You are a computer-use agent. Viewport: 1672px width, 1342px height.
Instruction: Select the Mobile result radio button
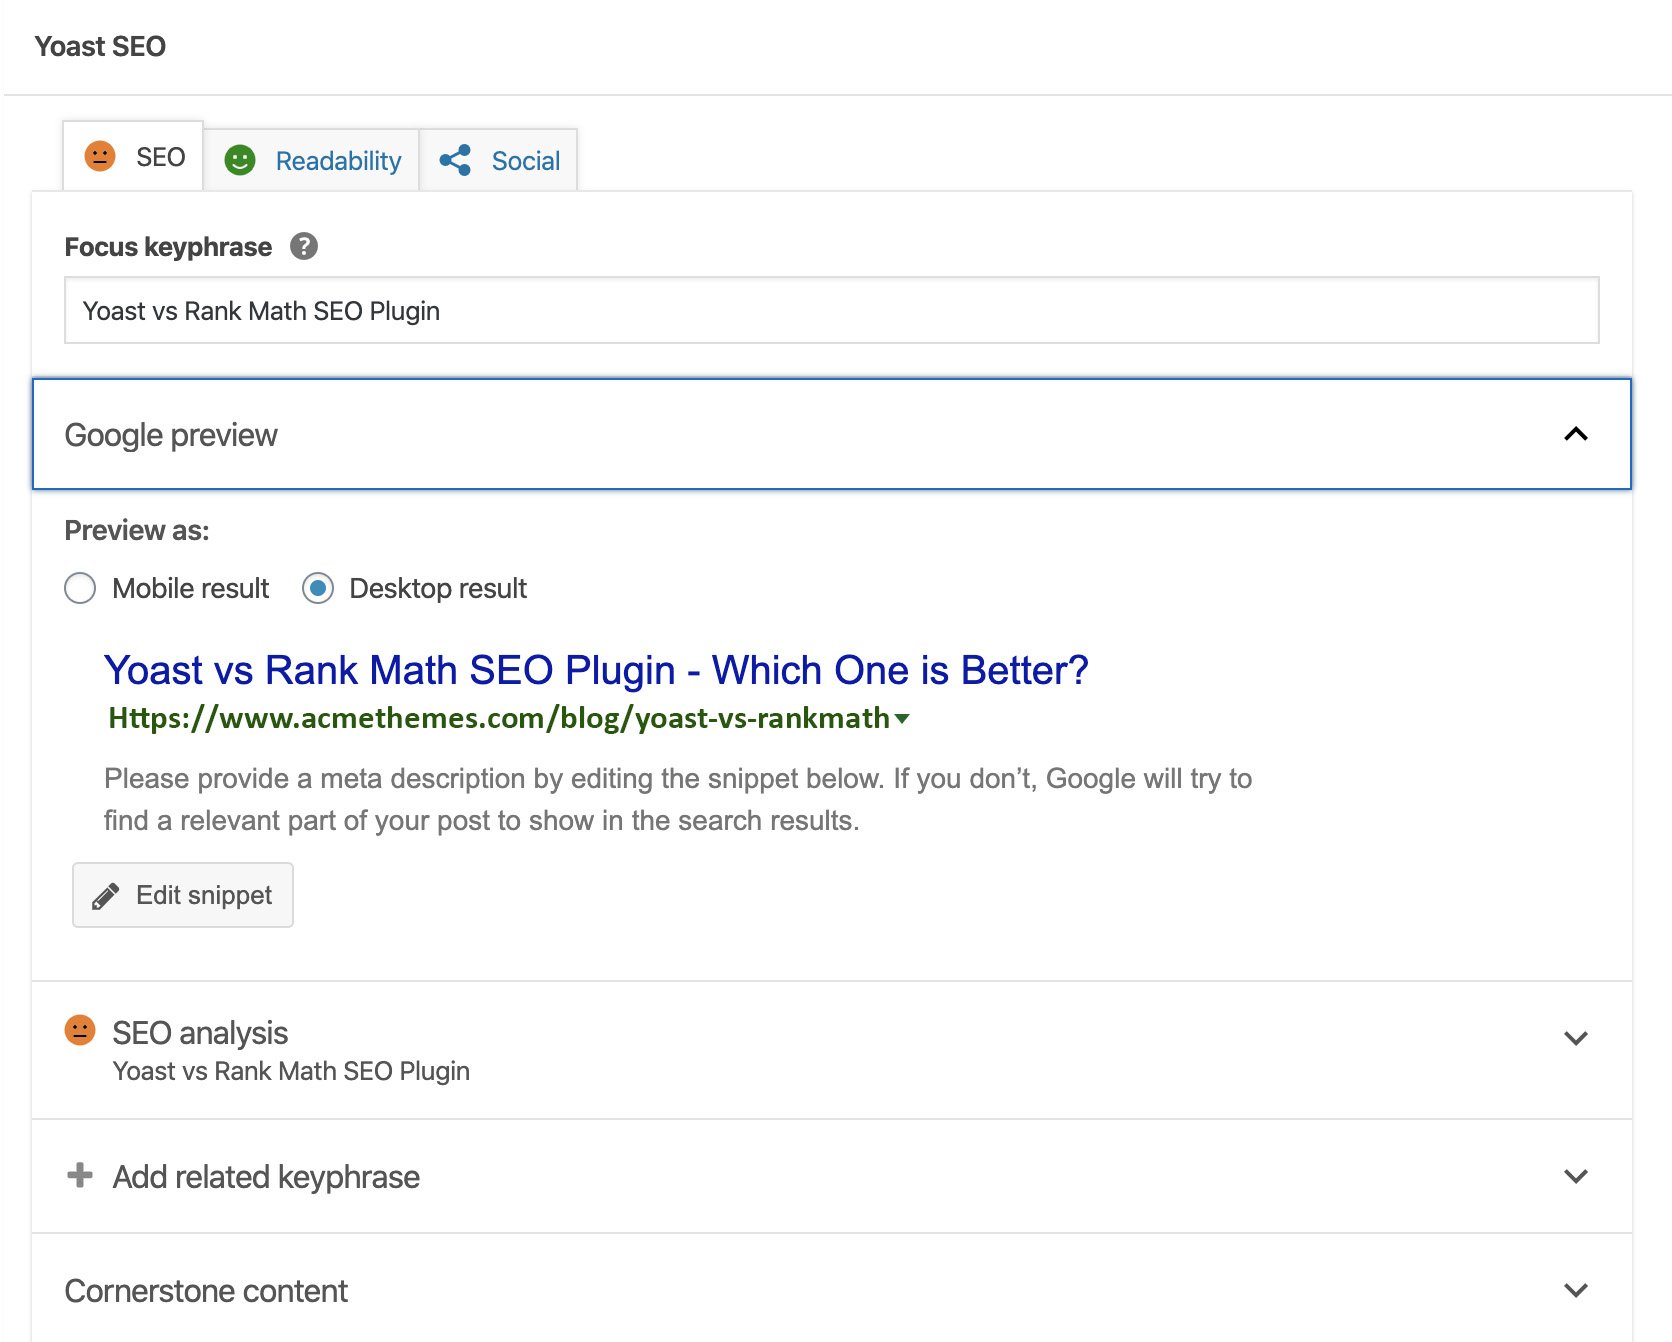80,588
